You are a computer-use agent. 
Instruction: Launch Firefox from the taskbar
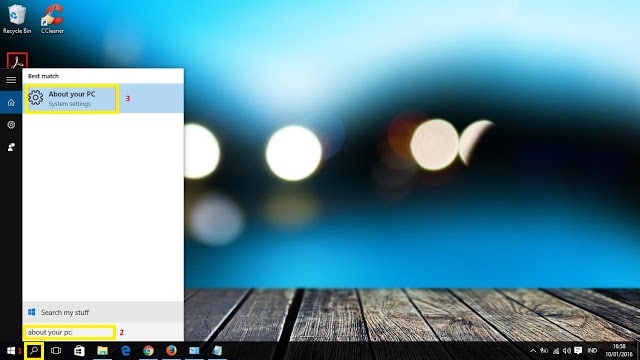(x=171, y=351)
